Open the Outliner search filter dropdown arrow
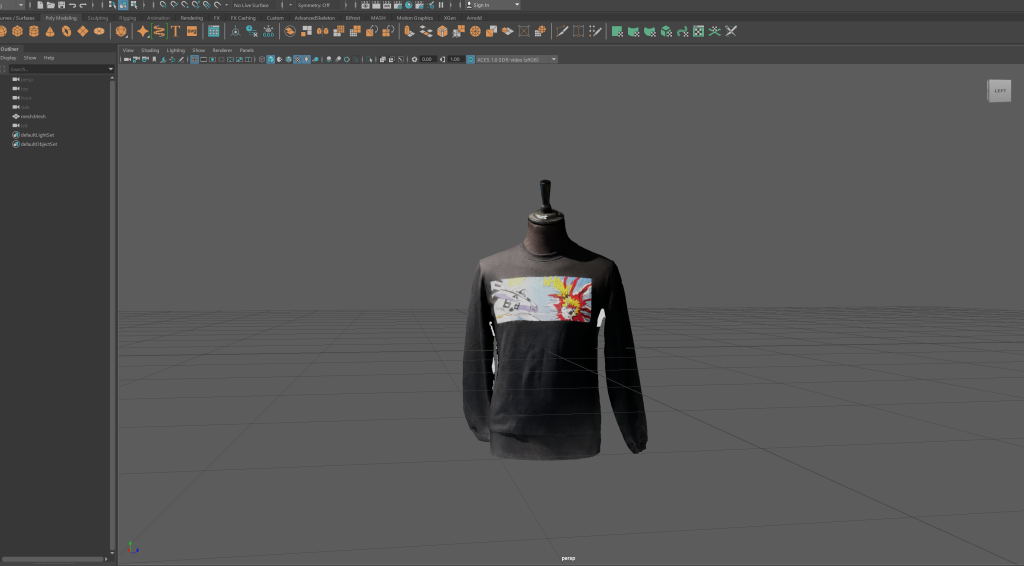The image size is (1024, 566). tap(110, 69)
